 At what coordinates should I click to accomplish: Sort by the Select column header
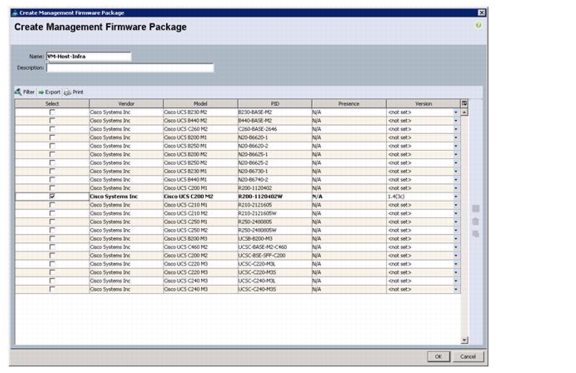(x=52, y=104)
